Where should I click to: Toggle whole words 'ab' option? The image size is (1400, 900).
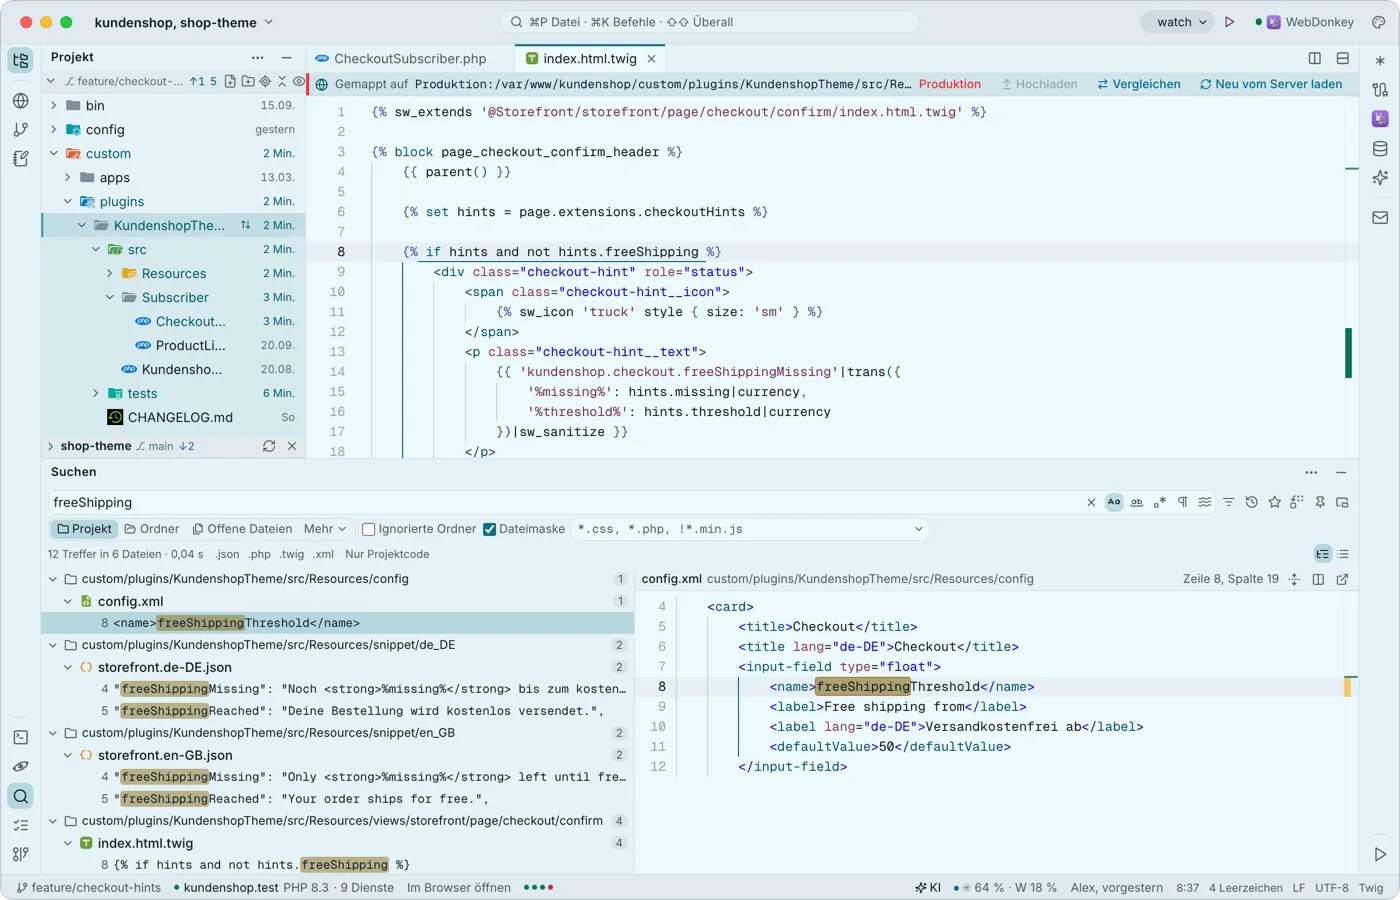pos(1137,502)
